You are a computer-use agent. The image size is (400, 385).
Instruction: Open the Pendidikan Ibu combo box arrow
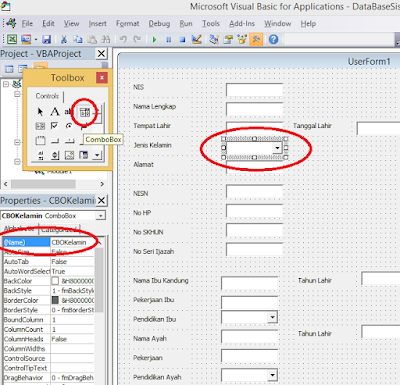click(272, 317)
